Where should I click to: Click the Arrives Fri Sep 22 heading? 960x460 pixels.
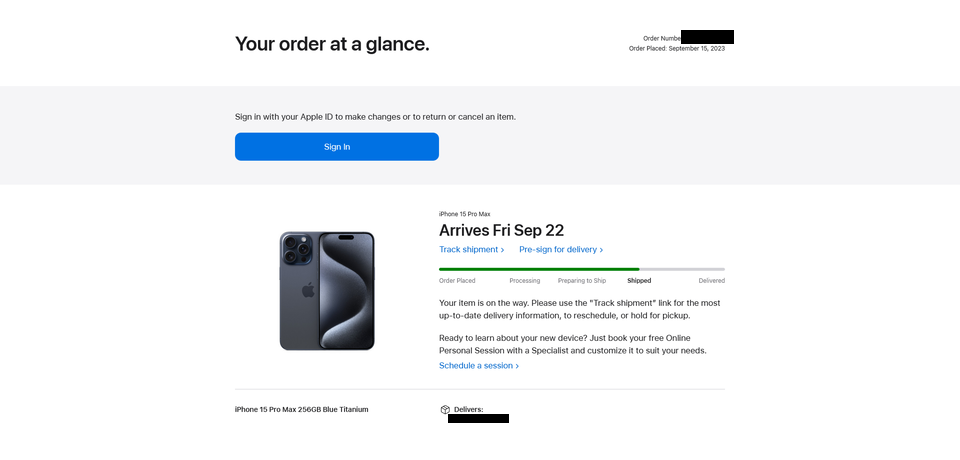(501, 230)
